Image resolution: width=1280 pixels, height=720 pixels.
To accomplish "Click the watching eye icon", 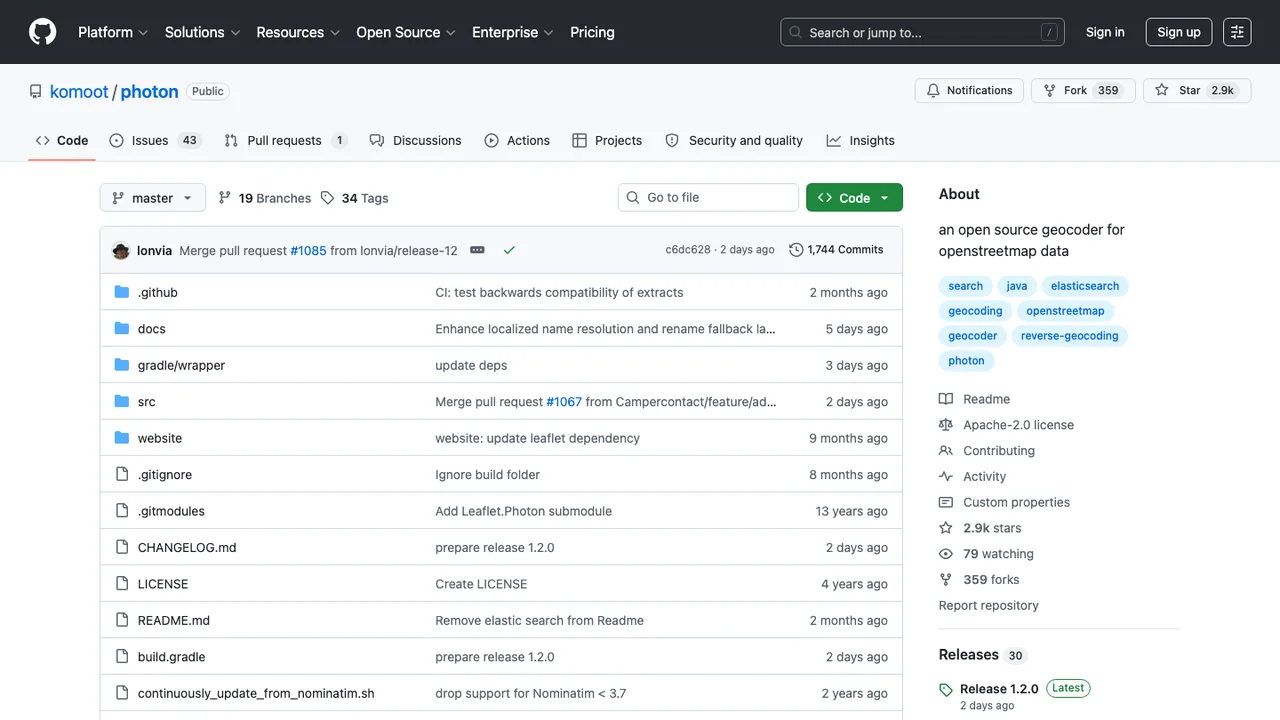I will point(946,554).
